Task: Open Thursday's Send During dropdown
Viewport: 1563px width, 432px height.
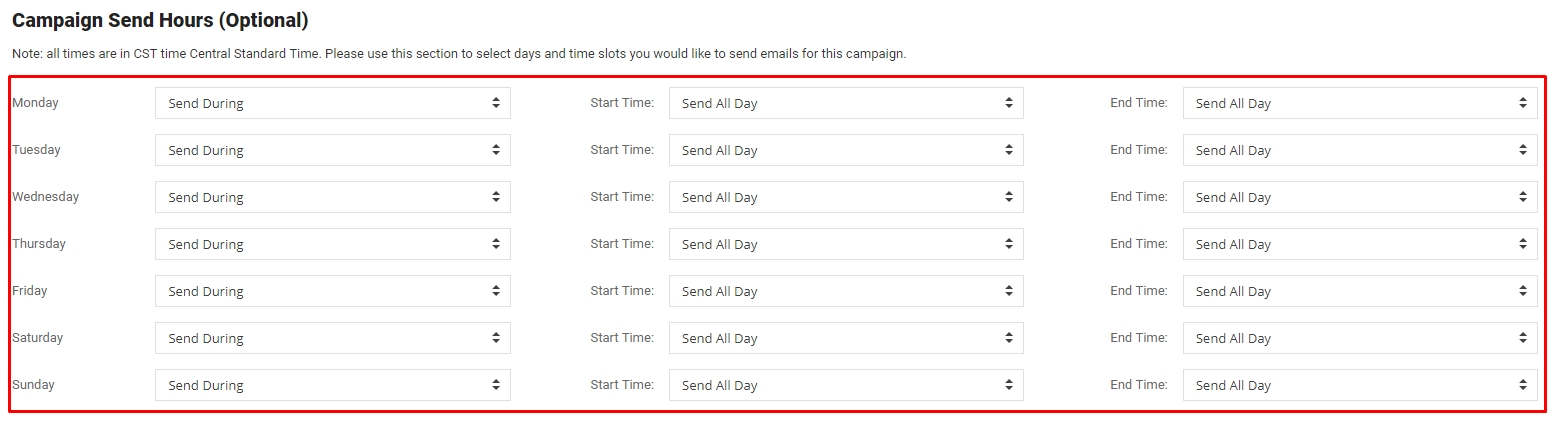Action: coord(333,244)
